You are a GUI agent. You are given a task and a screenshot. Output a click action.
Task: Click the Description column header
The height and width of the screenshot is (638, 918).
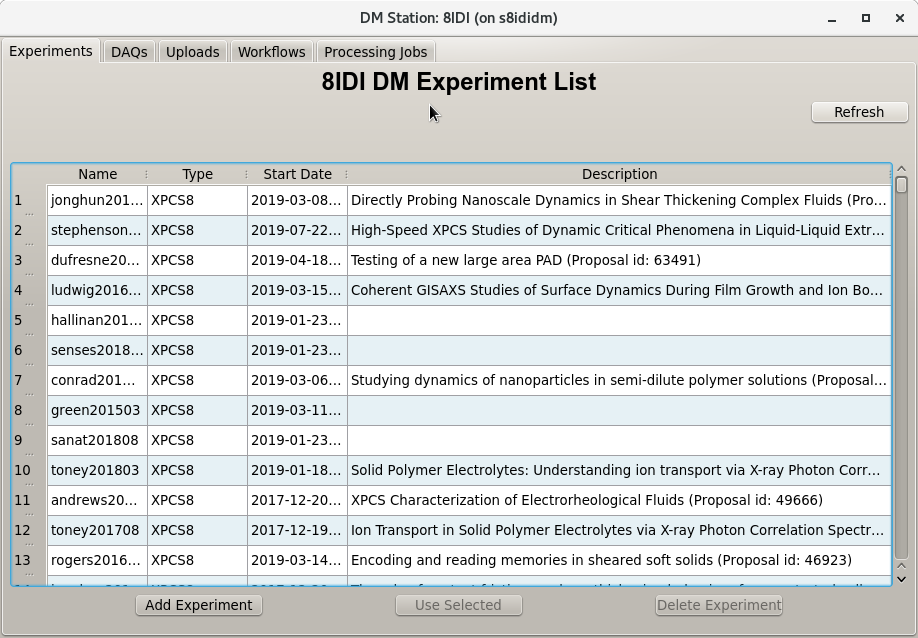[619, 174]
